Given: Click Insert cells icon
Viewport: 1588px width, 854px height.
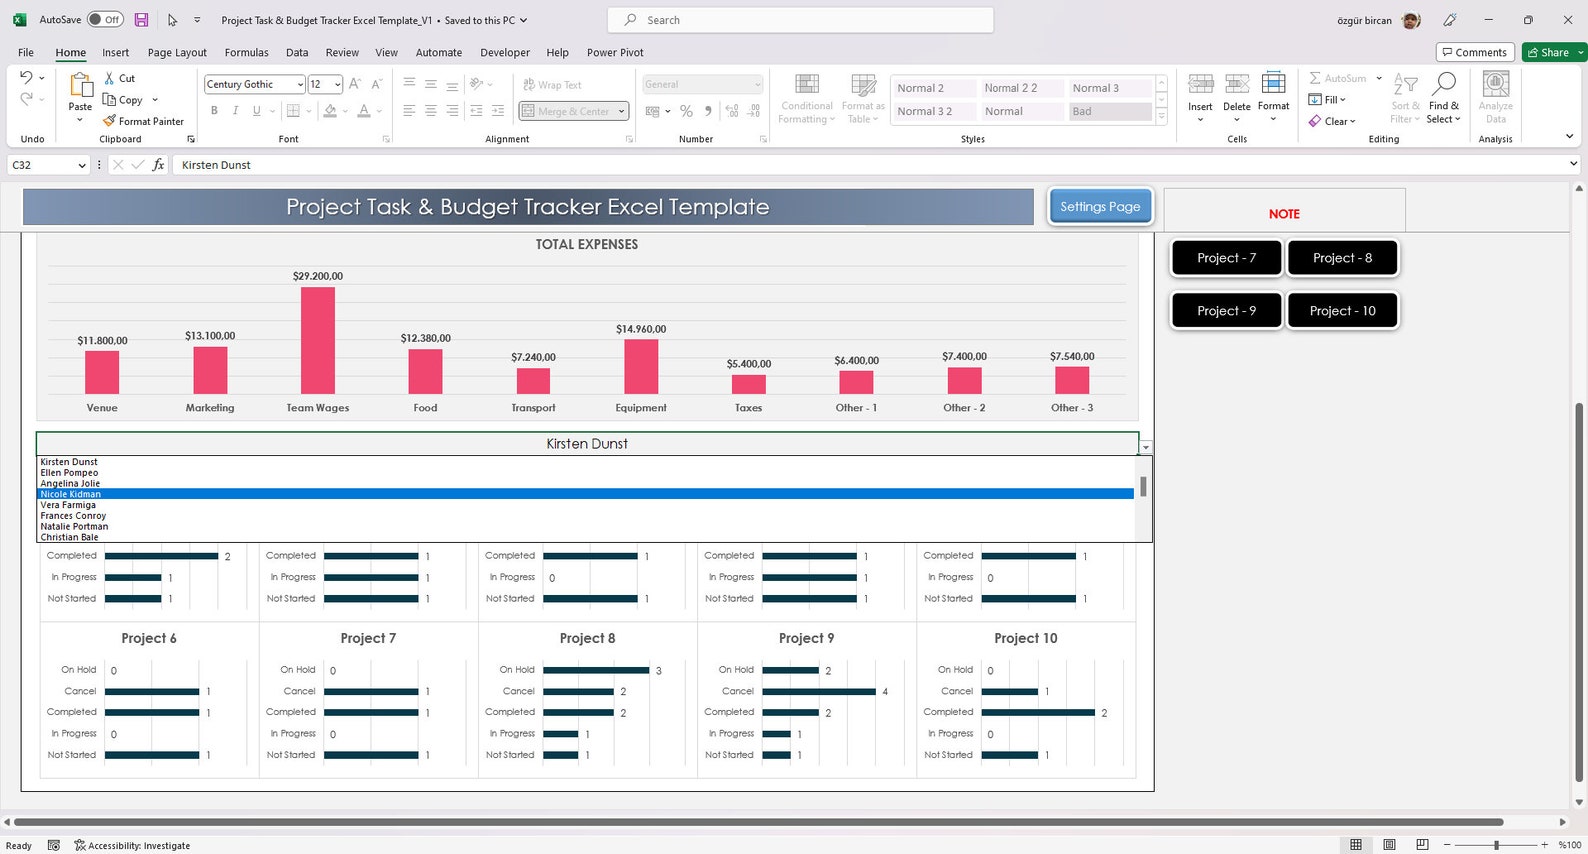Looking at the screenshot, I should (1200, 86).
